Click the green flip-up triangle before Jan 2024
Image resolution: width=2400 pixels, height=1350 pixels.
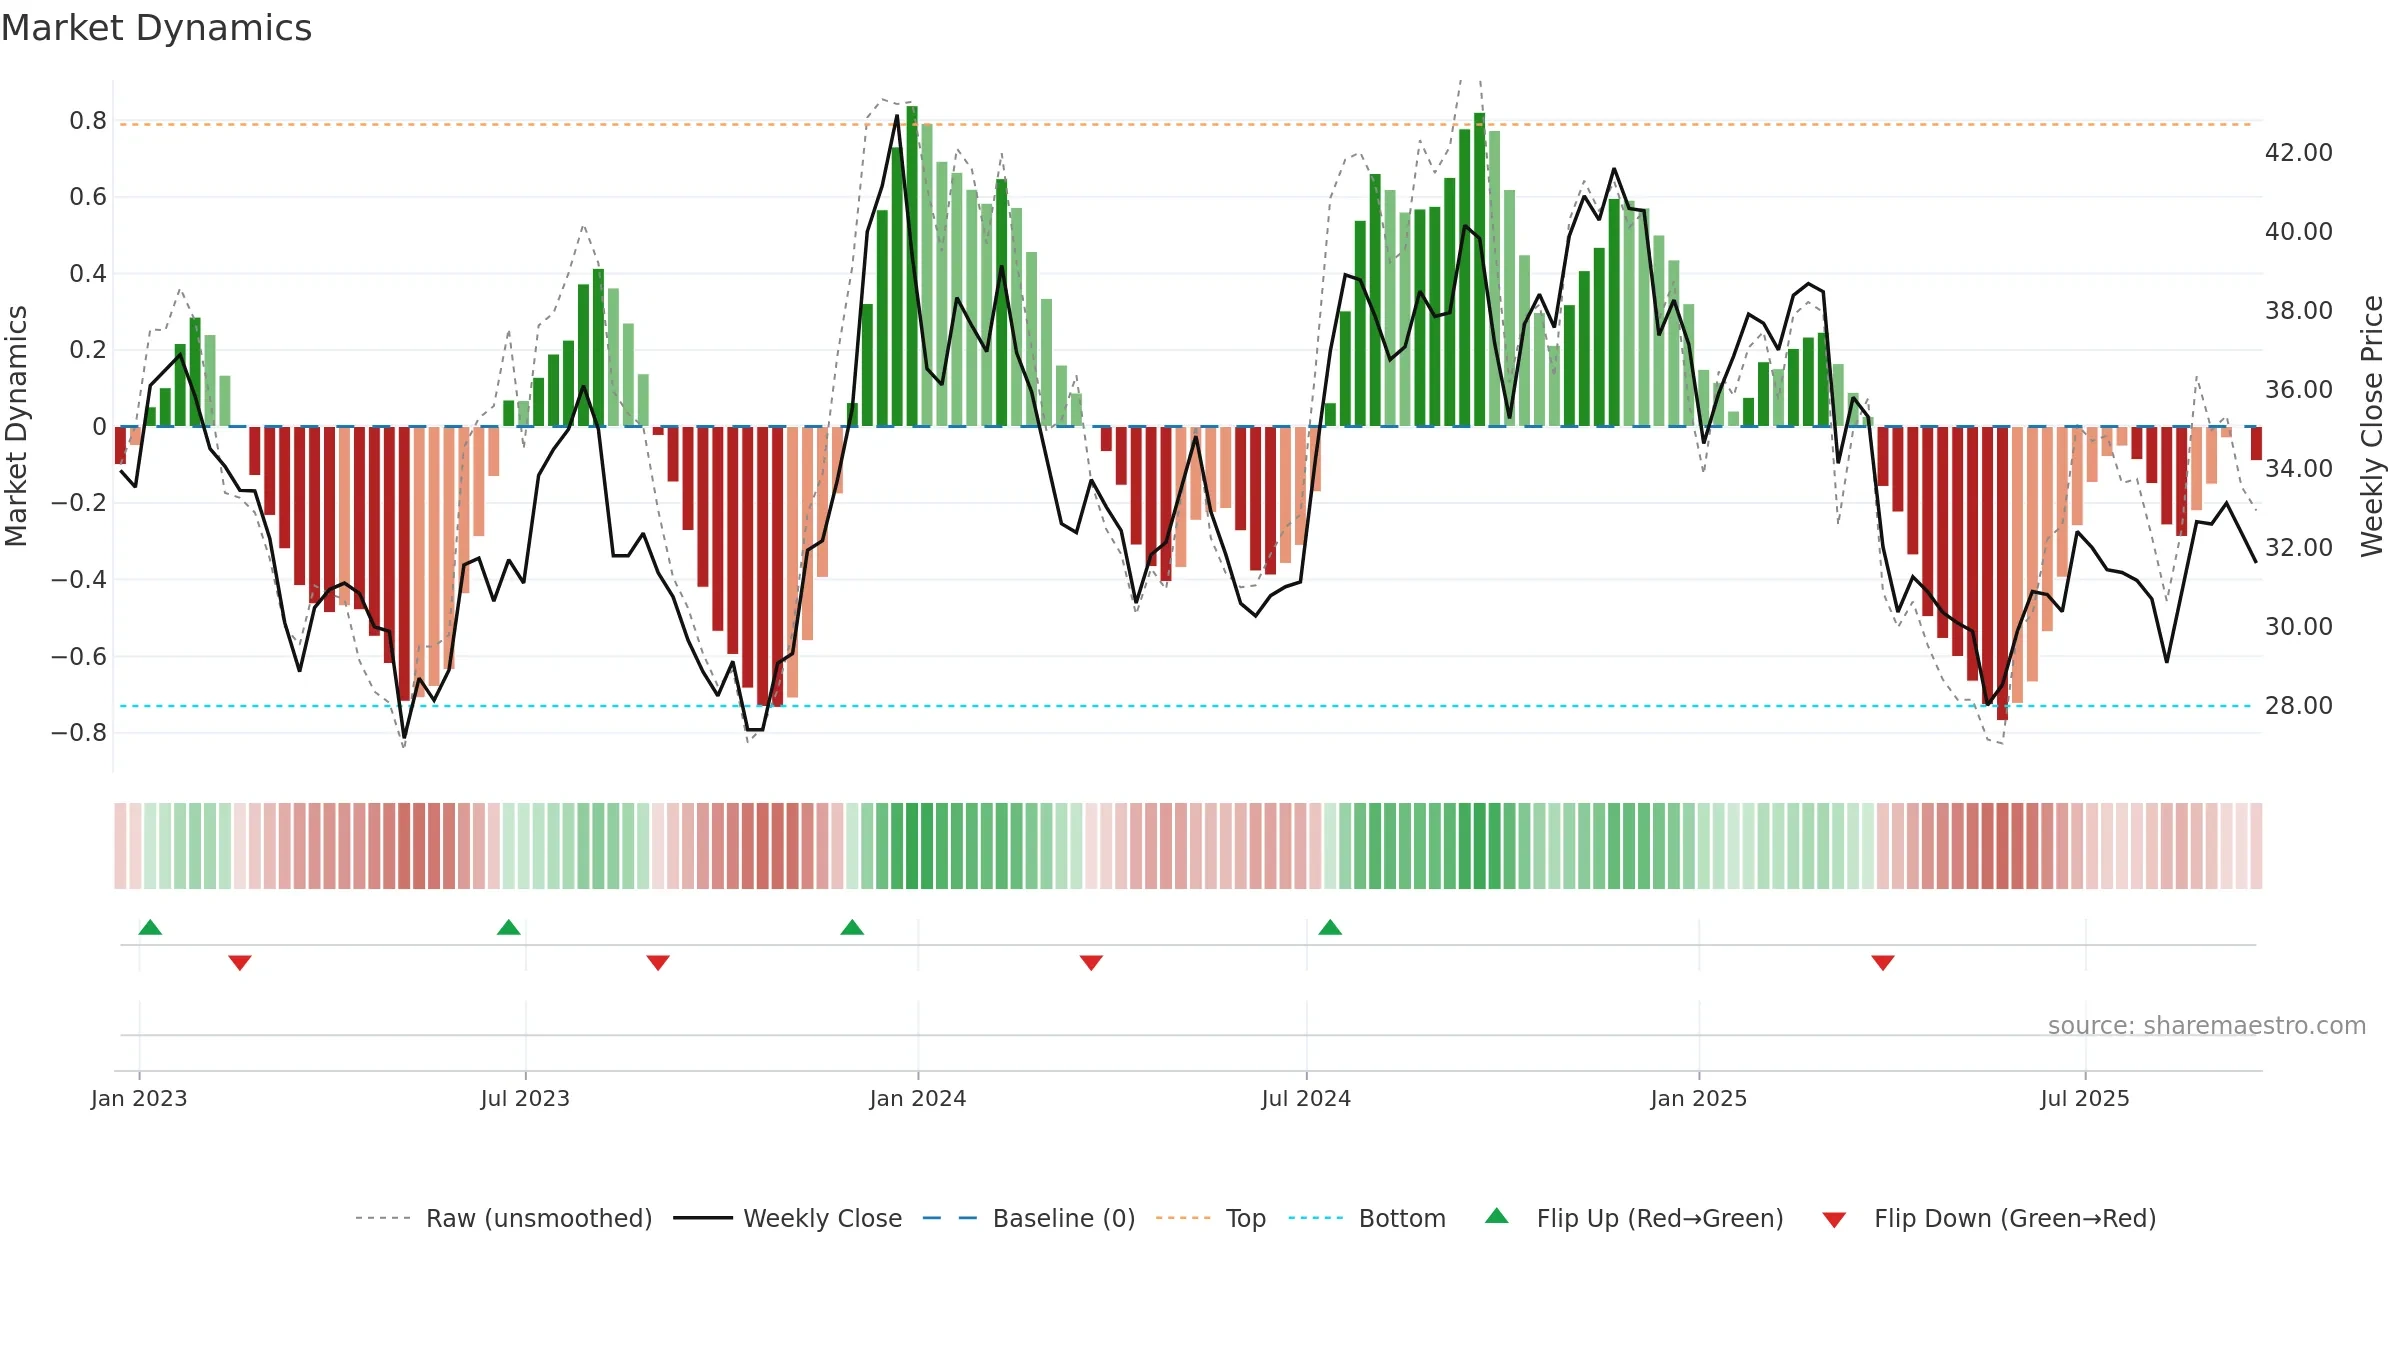[852, 927]
